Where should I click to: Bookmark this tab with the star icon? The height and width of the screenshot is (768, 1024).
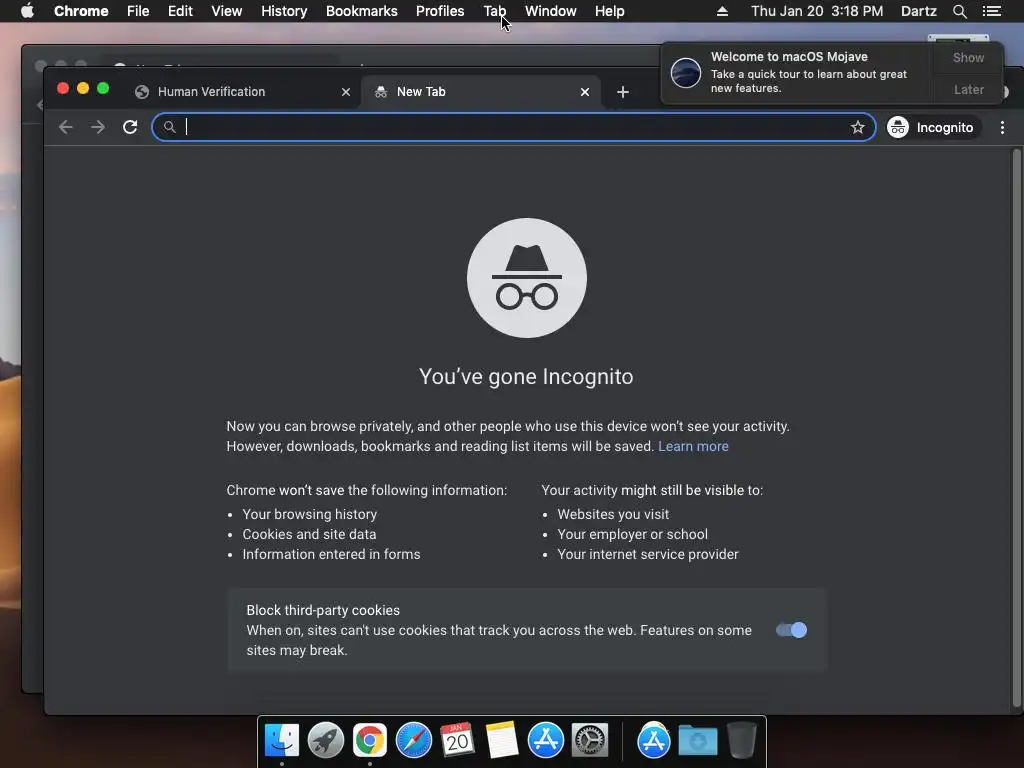[857, 127]
